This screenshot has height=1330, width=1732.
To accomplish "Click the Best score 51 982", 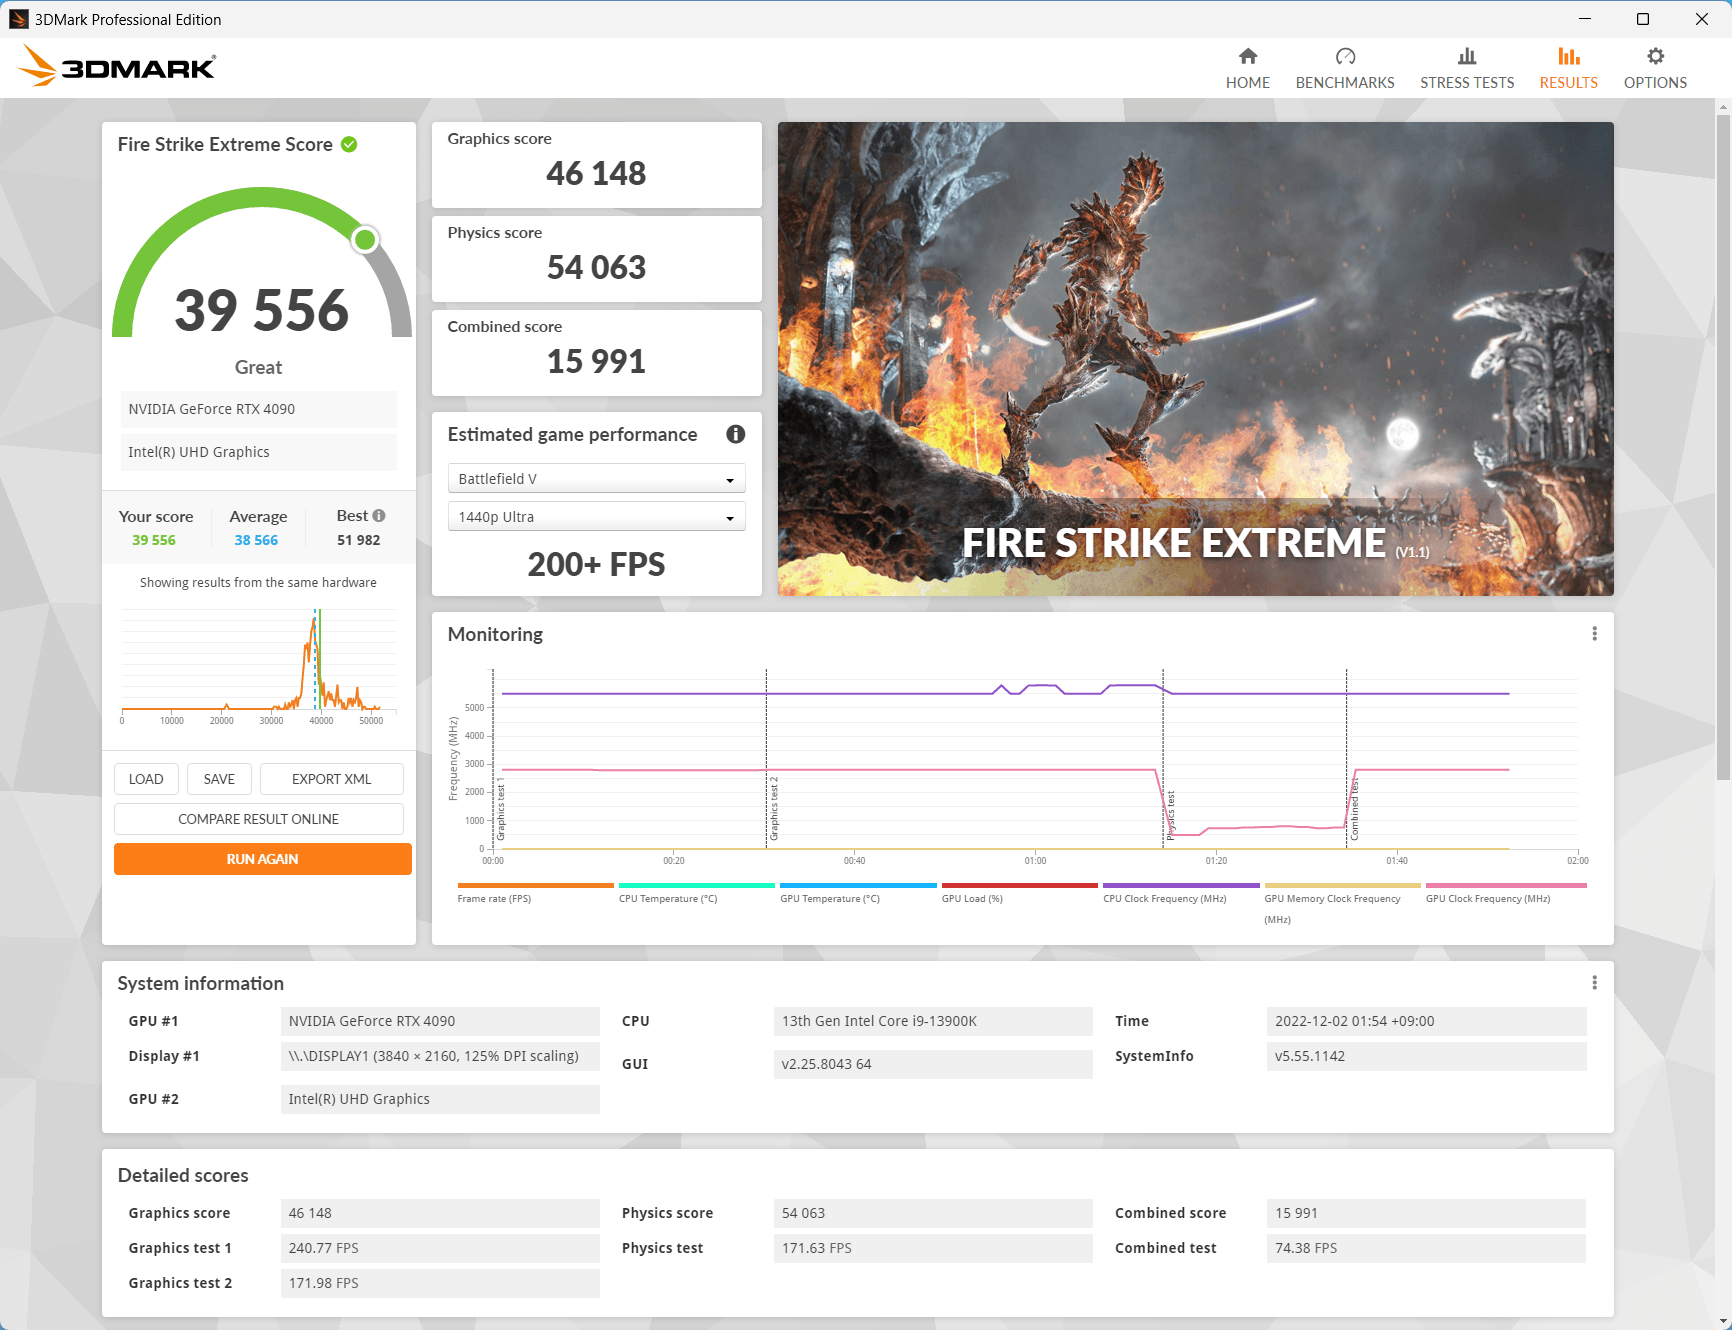I will pos(358,540).
